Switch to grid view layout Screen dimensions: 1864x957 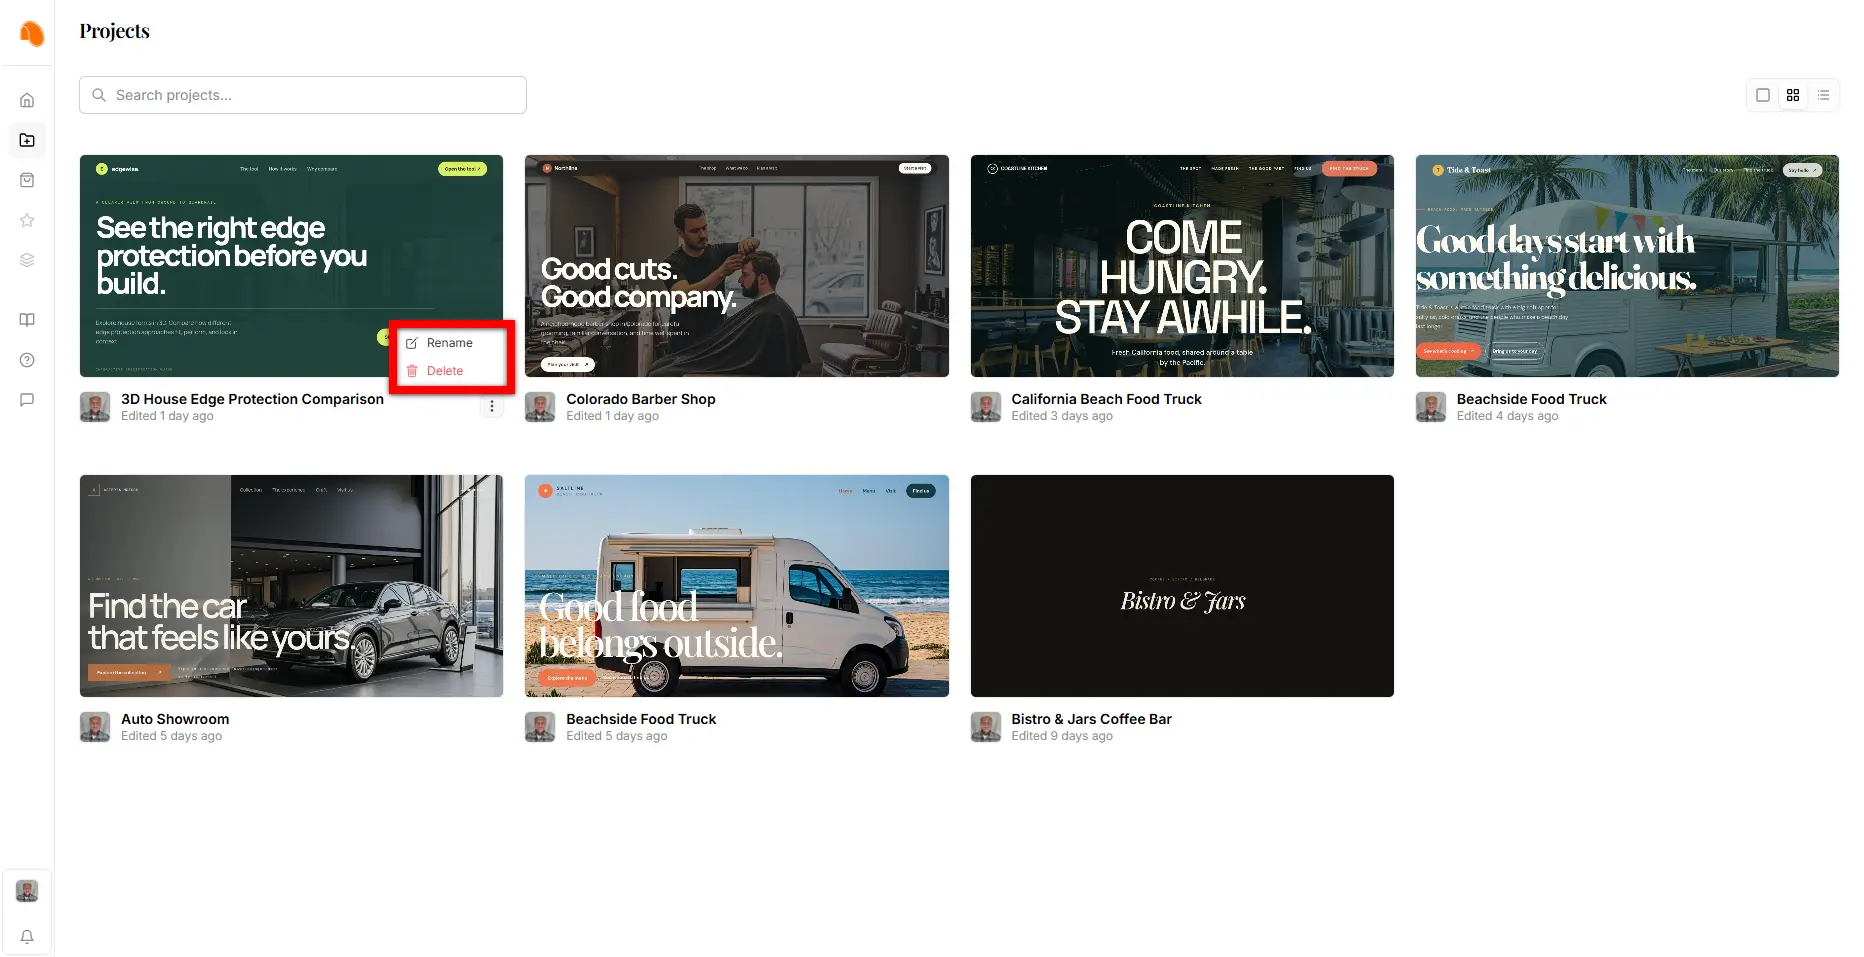tap(1793, 95)
